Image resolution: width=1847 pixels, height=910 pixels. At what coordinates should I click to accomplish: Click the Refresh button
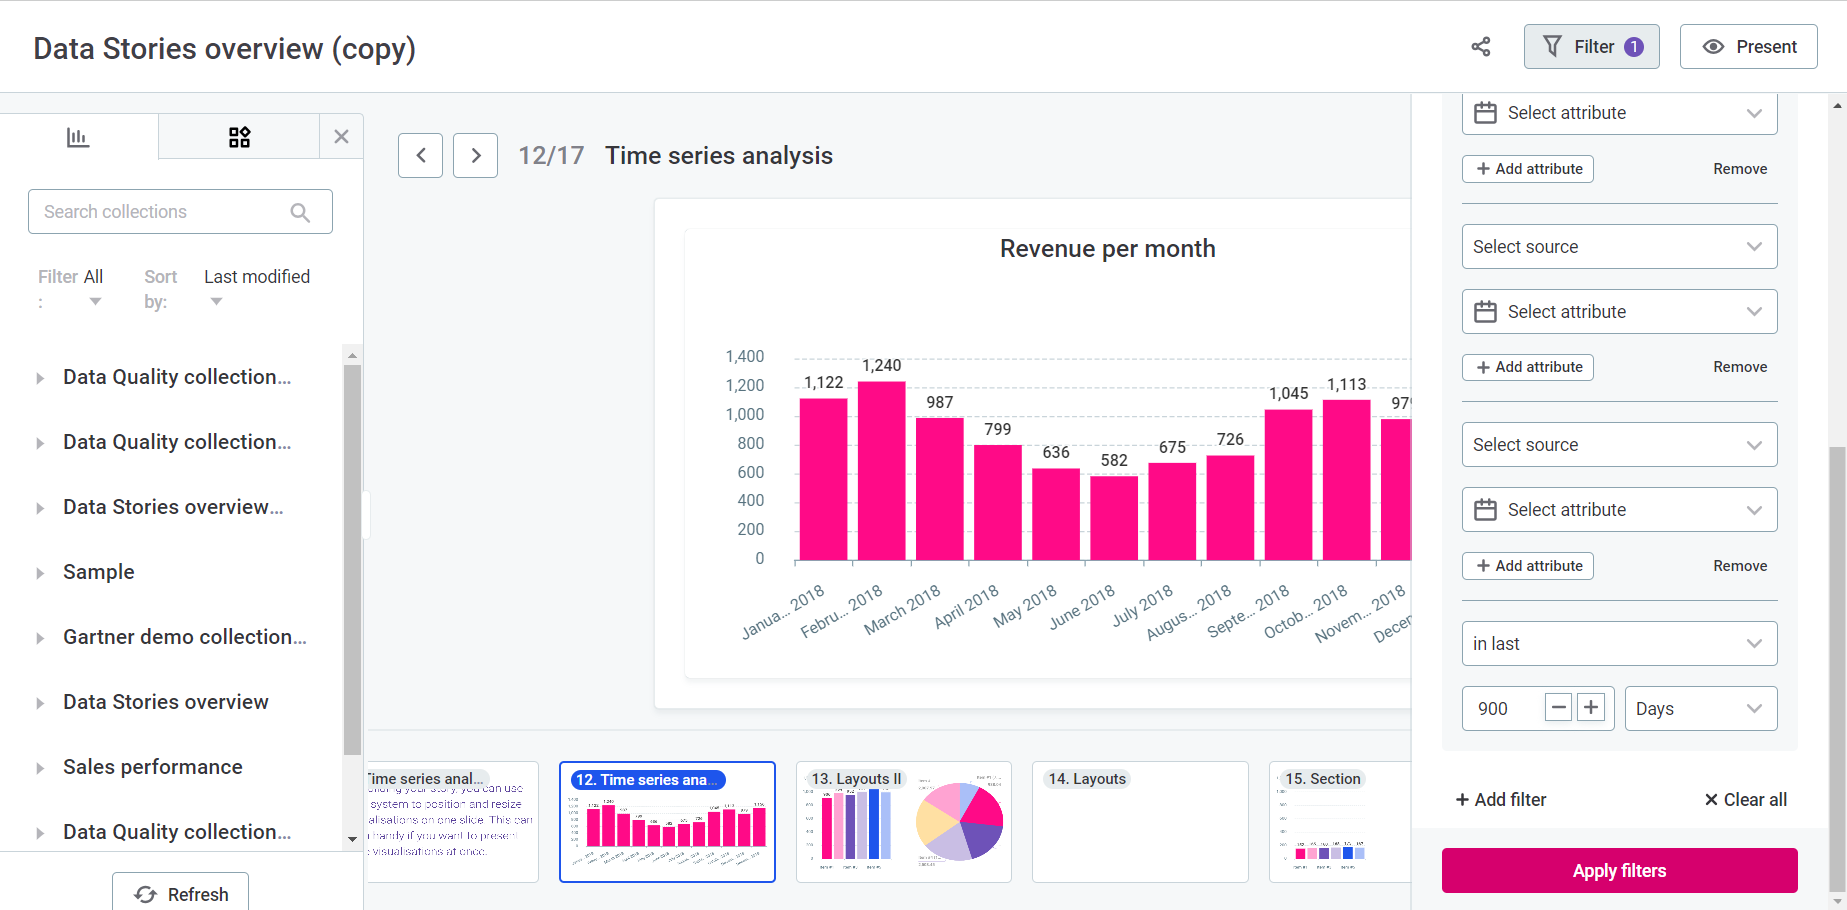tap(180, 893)
